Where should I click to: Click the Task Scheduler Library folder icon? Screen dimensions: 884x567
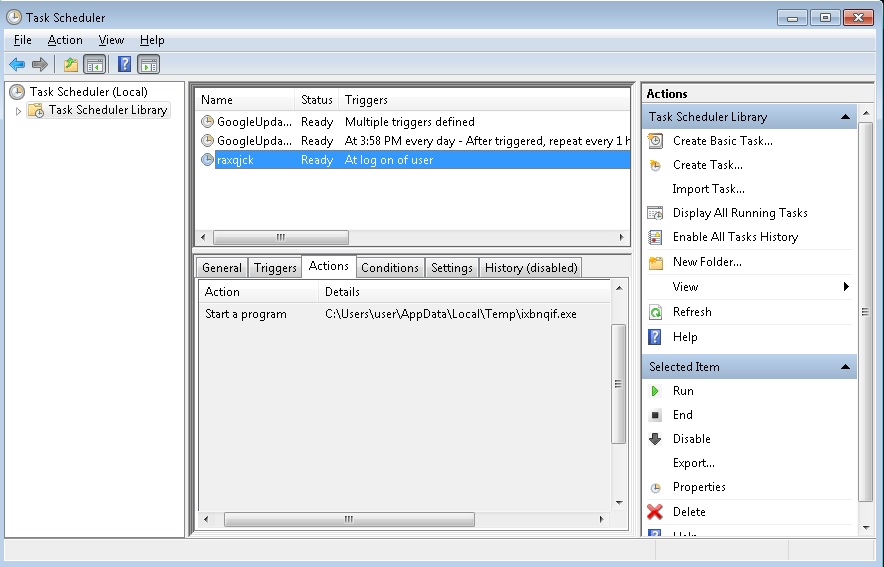pos(36,110)
